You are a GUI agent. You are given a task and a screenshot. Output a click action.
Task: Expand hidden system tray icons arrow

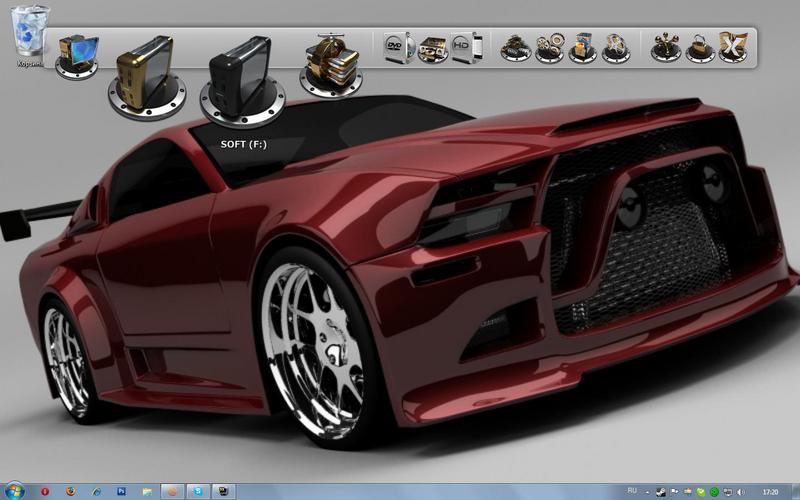(648, 492)
